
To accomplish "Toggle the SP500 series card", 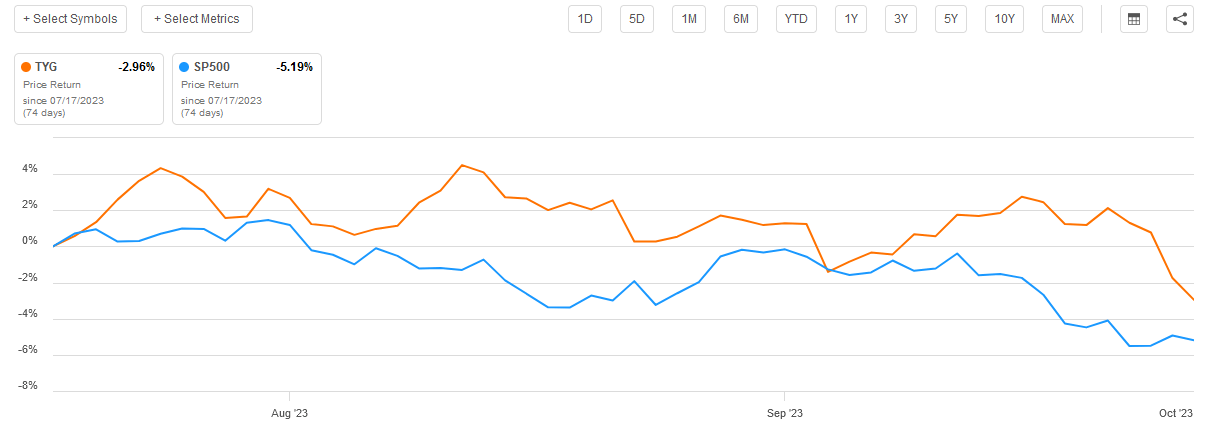I will [247, 88].
